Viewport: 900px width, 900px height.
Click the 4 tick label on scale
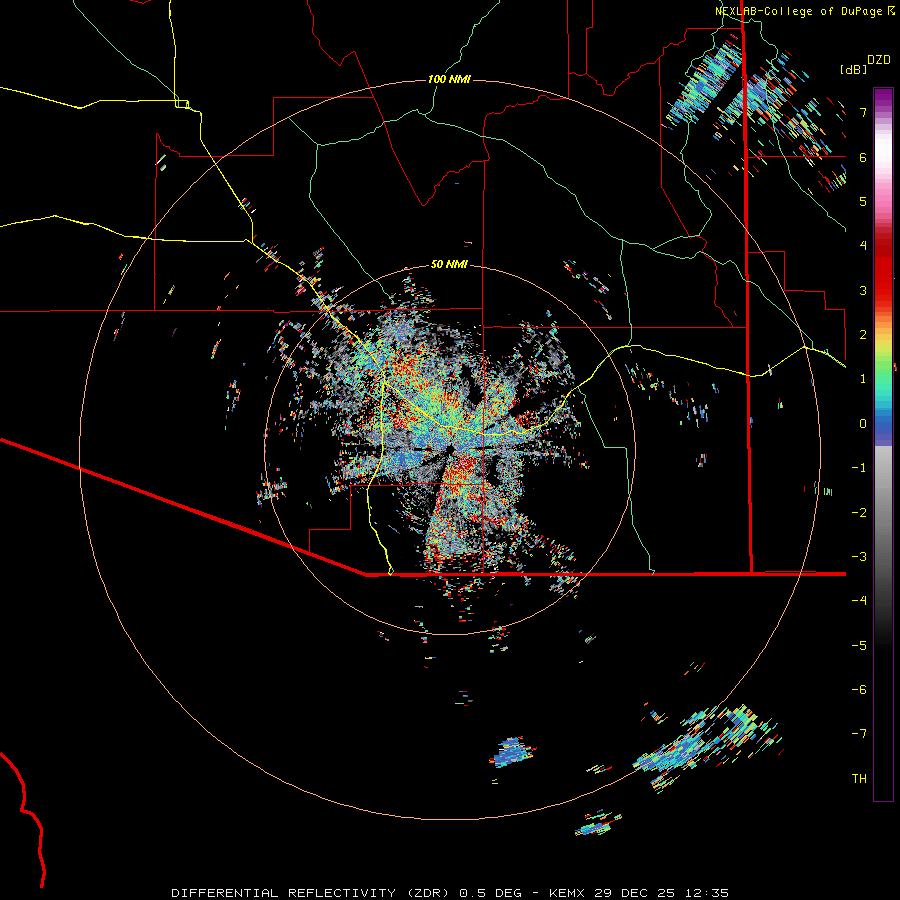point(863,246)
